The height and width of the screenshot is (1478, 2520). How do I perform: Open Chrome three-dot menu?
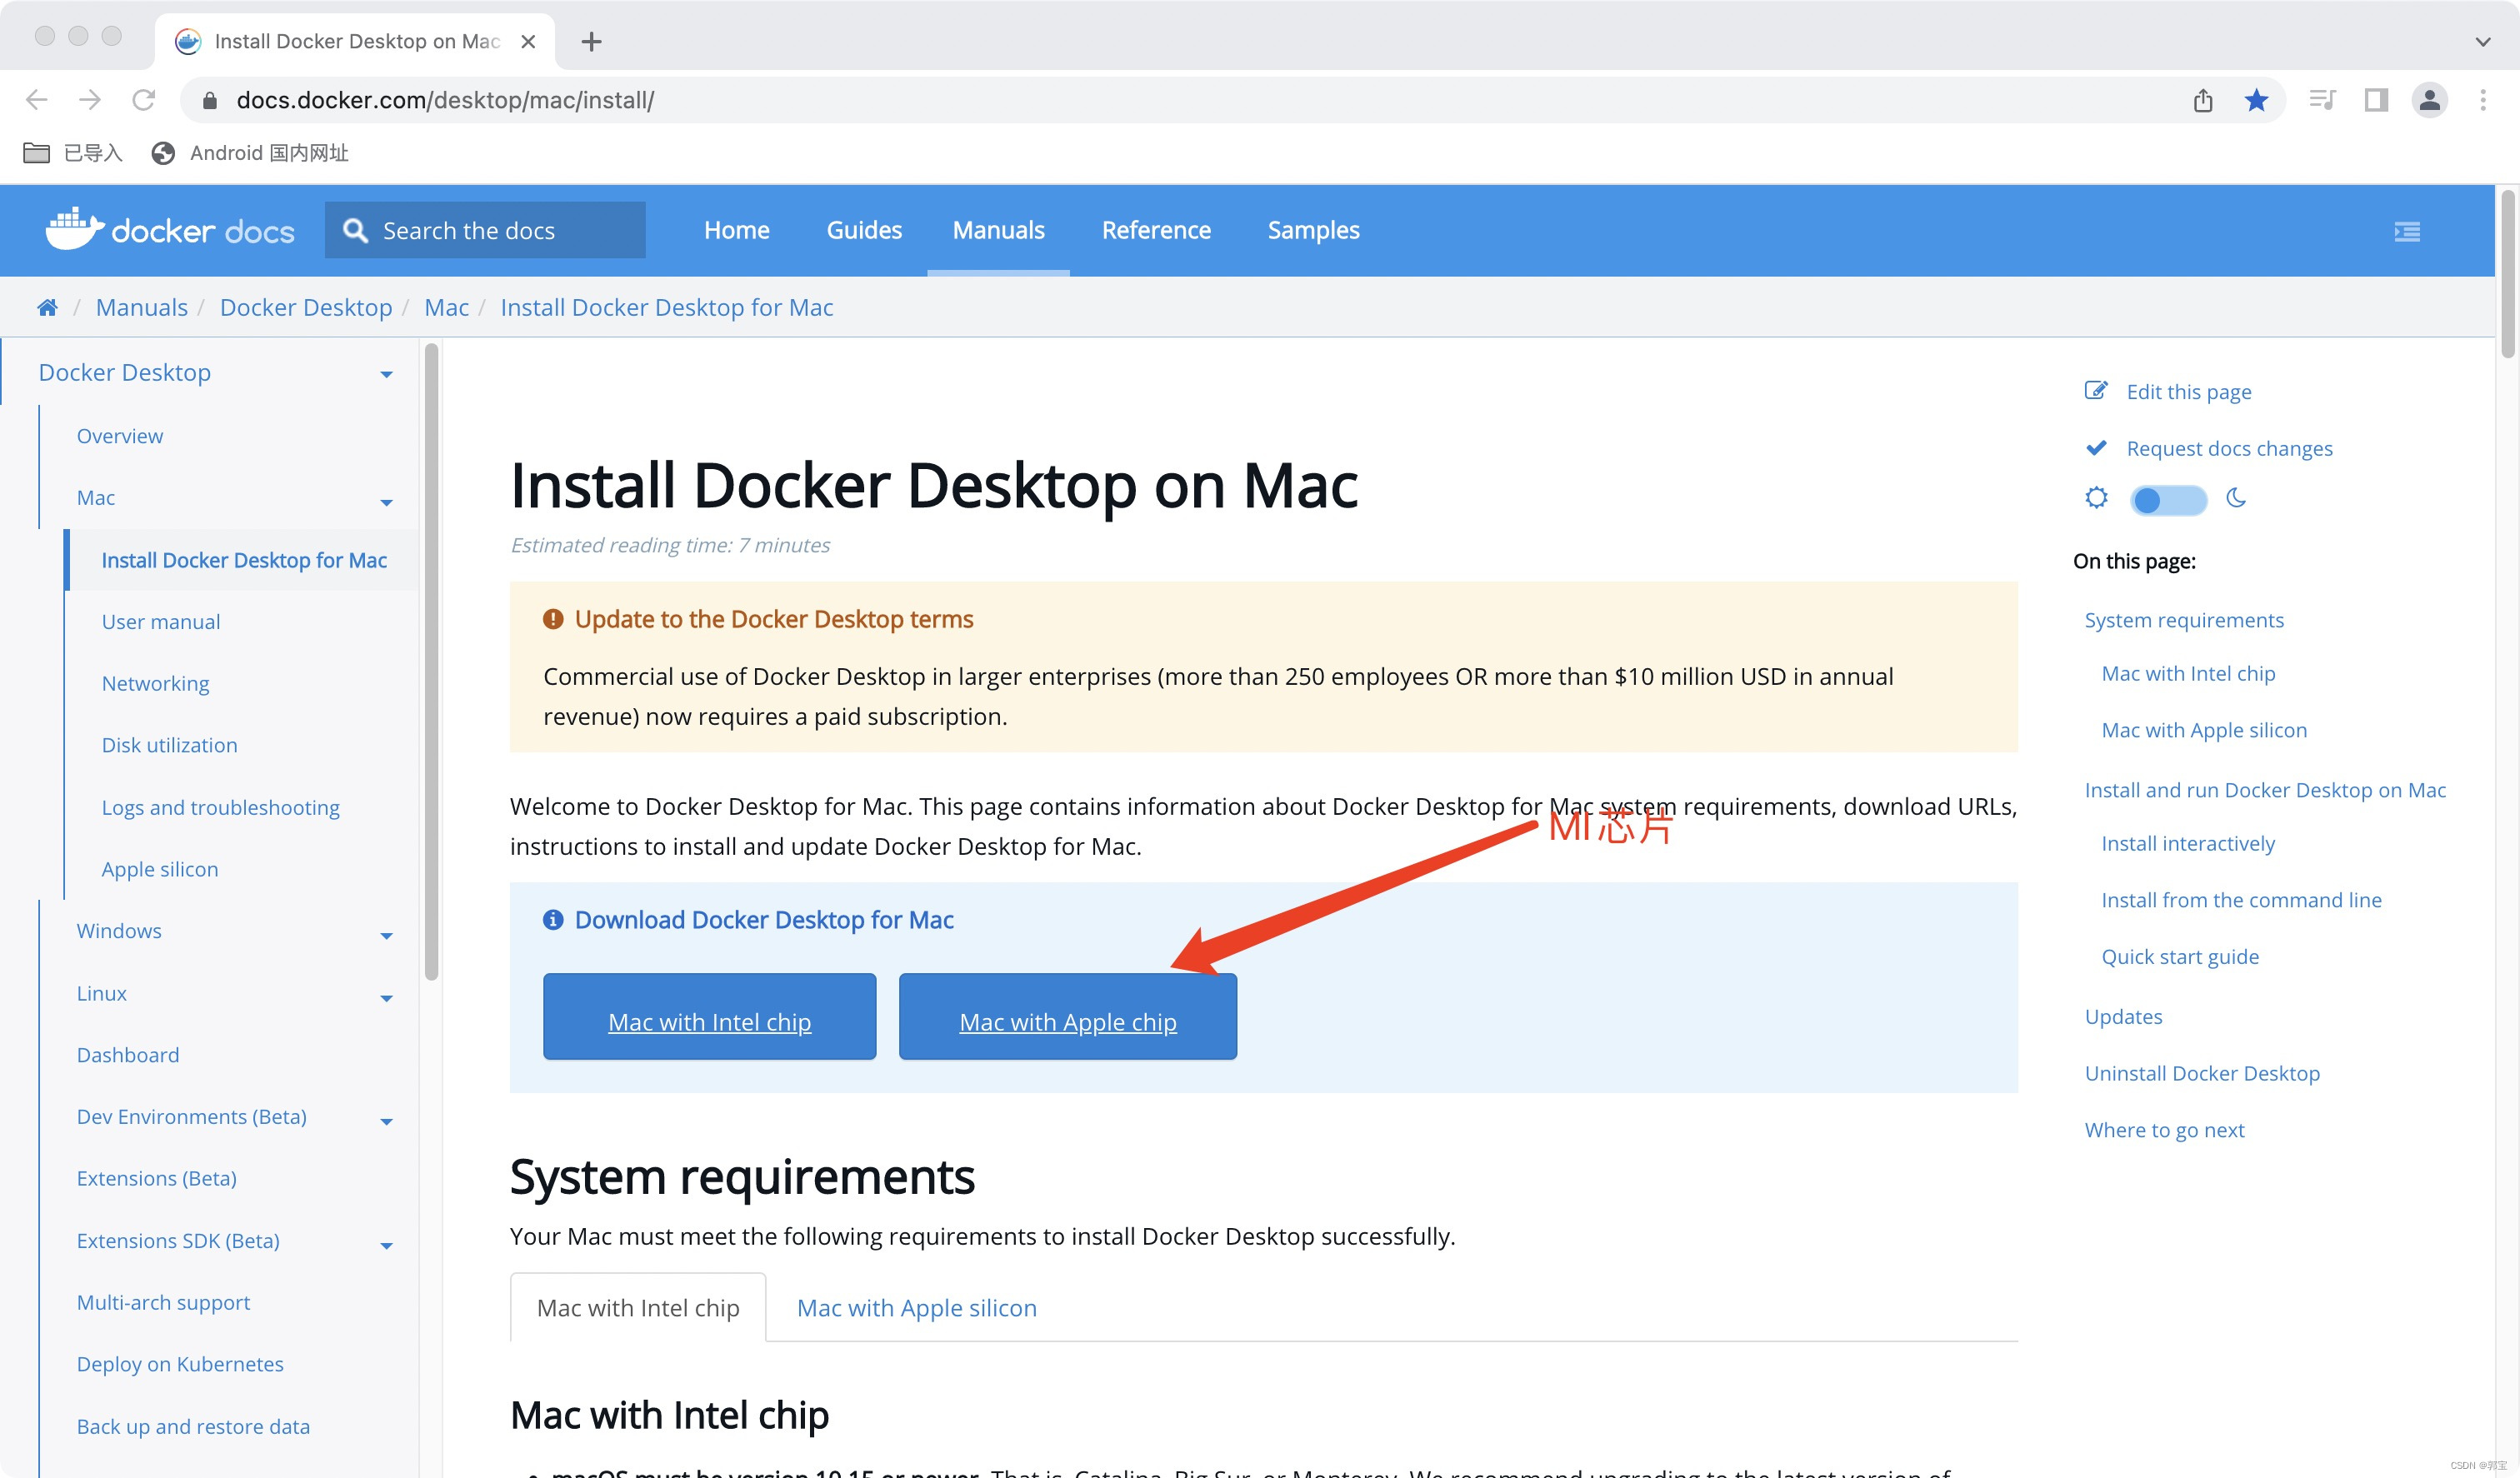(x=2483, y=100)
